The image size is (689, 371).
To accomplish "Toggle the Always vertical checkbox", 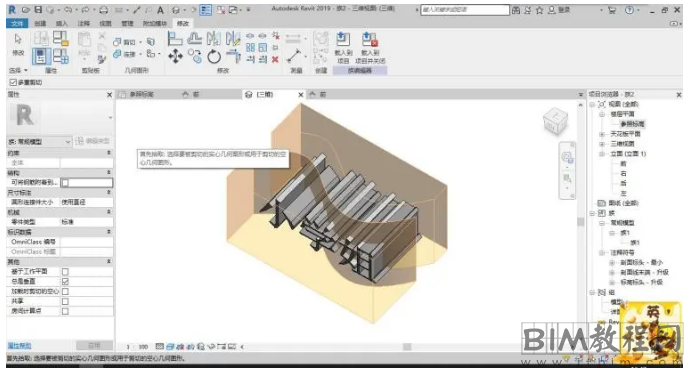I will (x=65, y=281).
